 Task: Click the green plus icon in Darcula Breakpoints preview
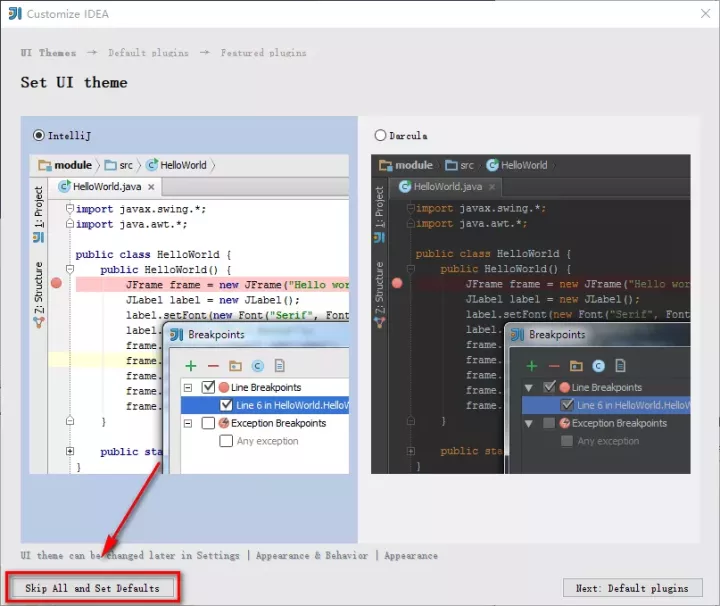(532, 366)
